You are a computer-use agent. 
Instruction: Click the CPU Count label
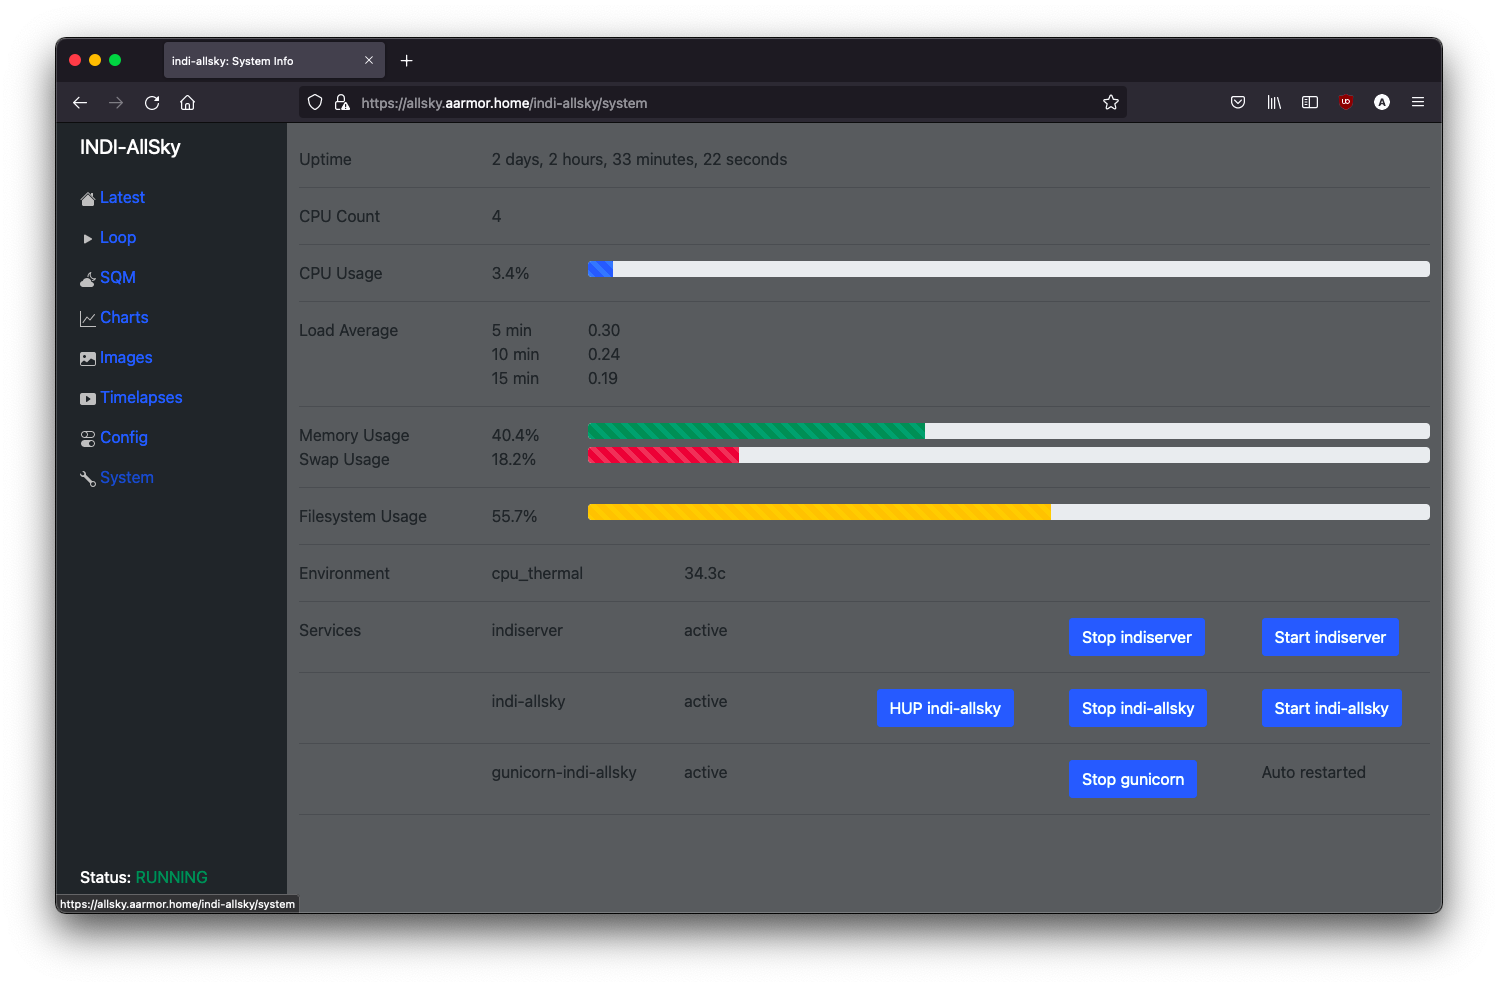tap(339, 216)
